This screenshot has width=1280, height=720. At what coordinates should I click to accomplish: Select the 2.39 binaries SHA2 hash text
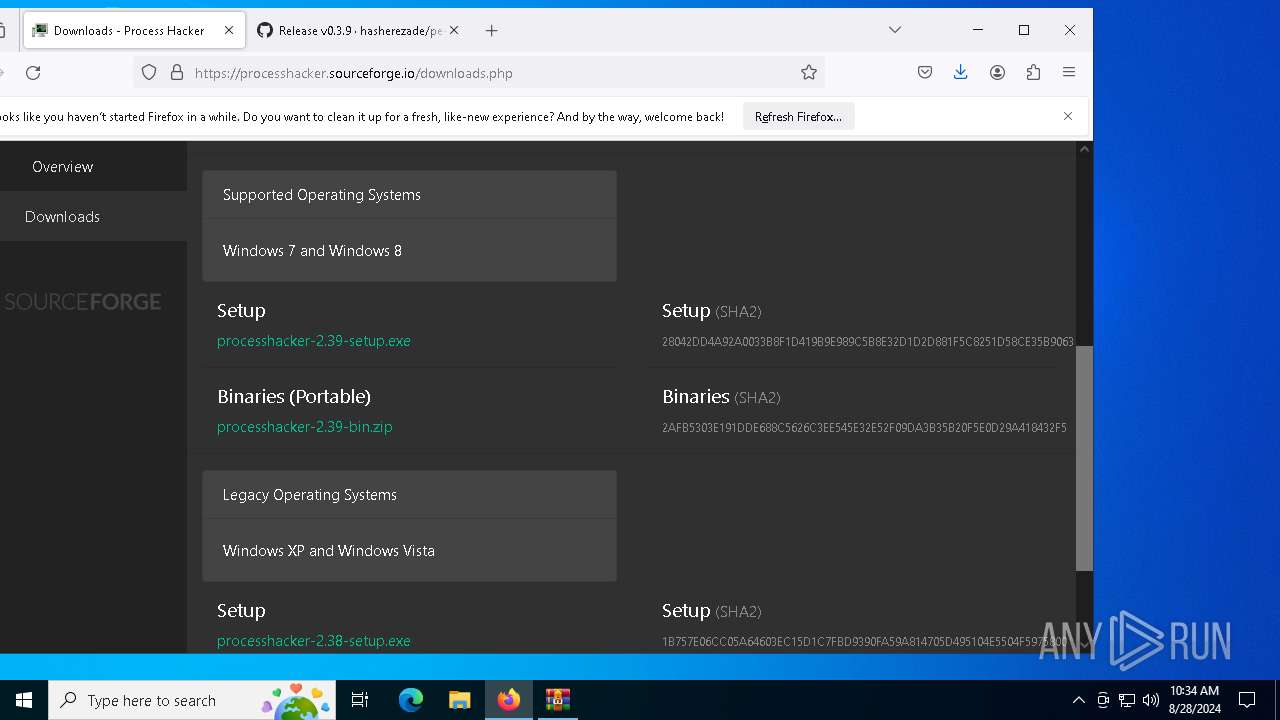point(864,428)
